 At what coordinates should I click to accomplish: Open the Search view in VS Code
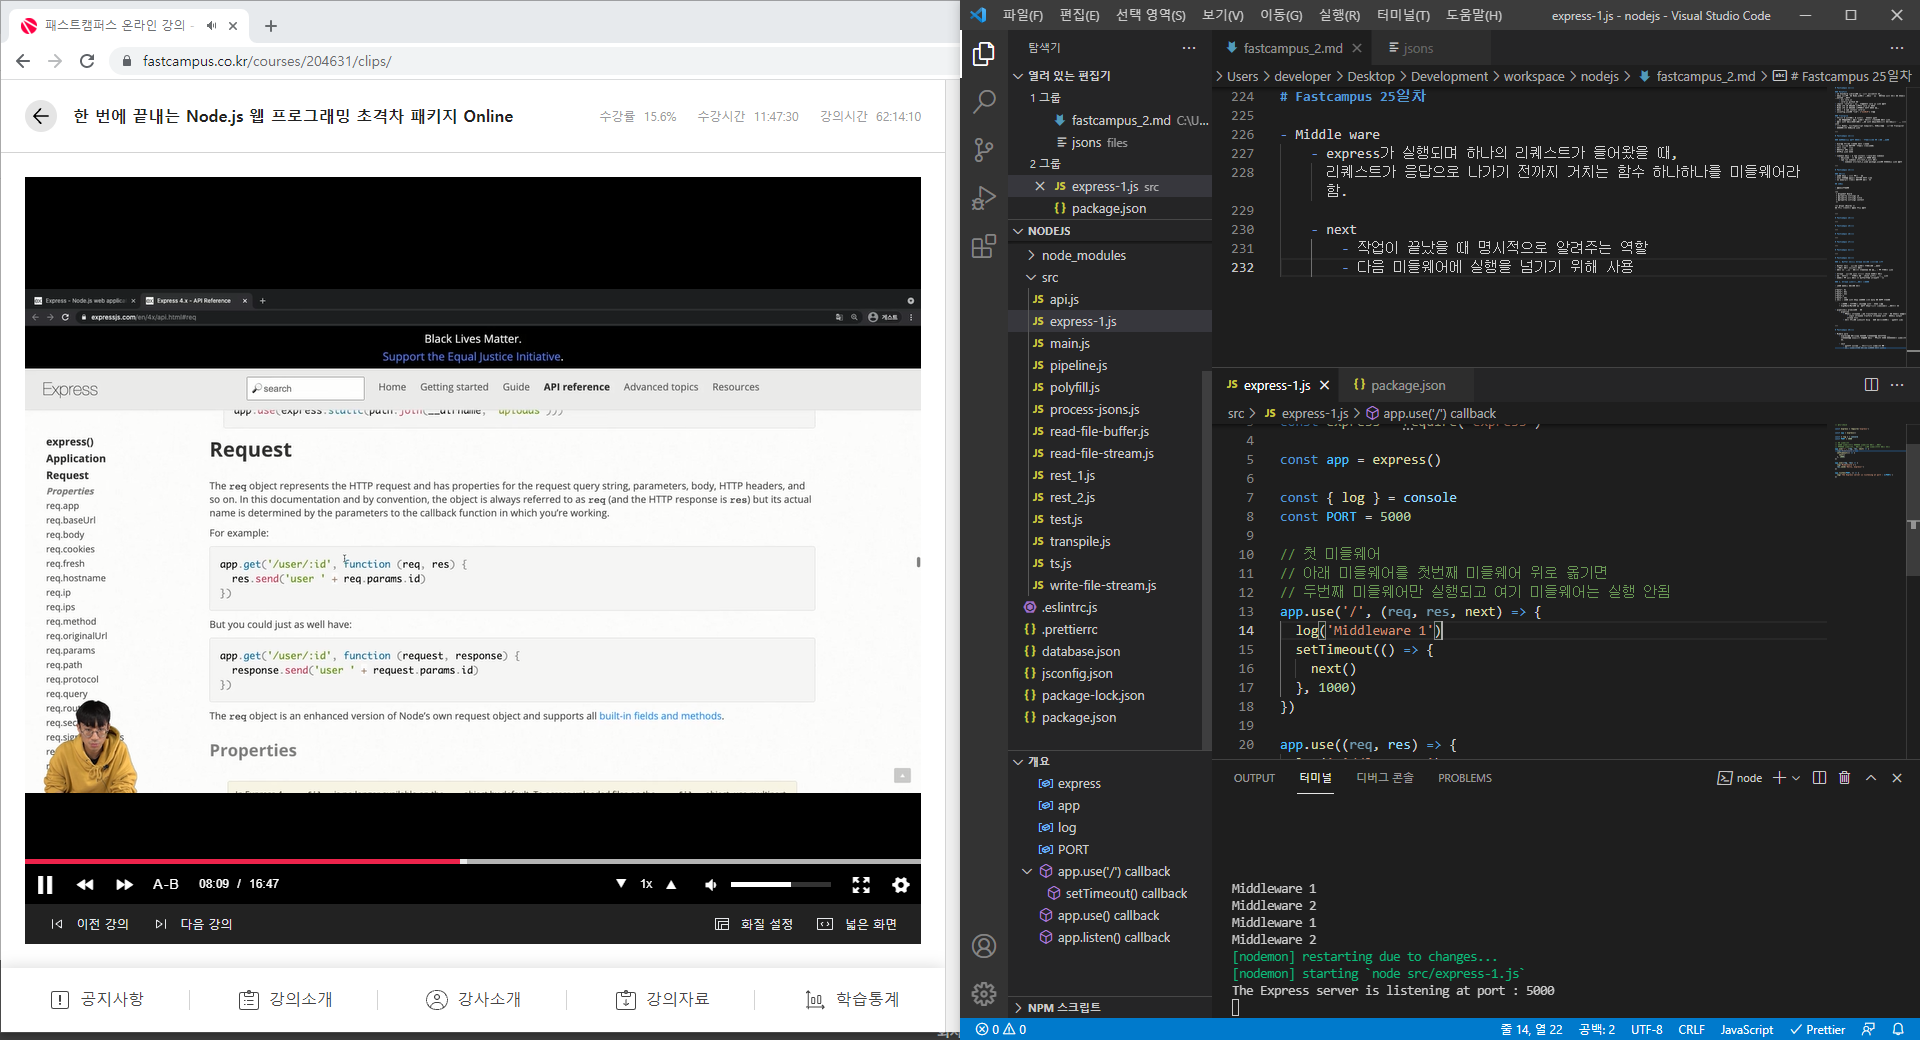pyautogui.click(x=984, y=101)
